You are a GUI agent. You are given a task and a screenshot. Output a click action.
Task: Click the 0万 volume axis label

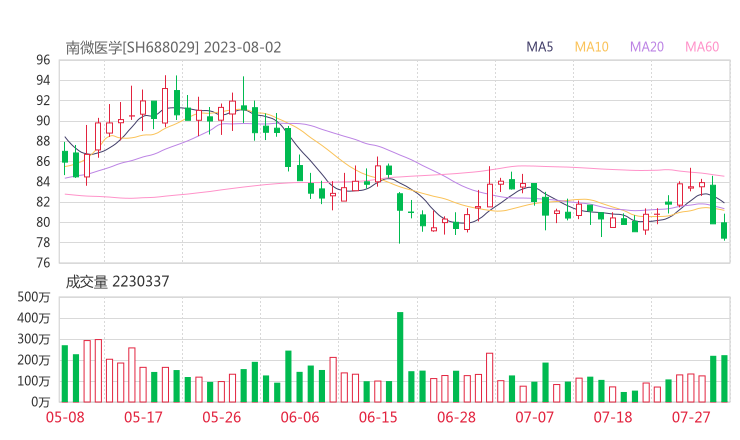pos(41,402)
